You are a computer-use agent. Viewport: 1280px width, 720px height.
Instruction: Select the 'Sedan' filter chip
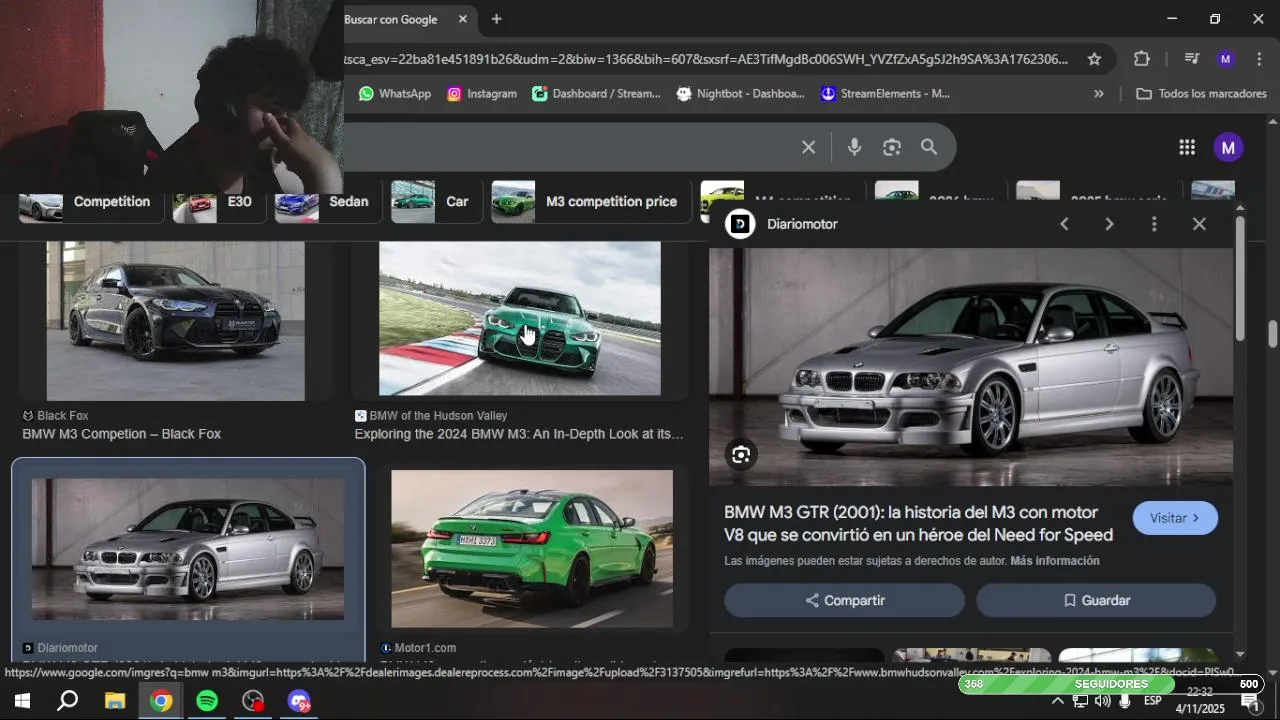pyautogui.click(x=326, y=201)
